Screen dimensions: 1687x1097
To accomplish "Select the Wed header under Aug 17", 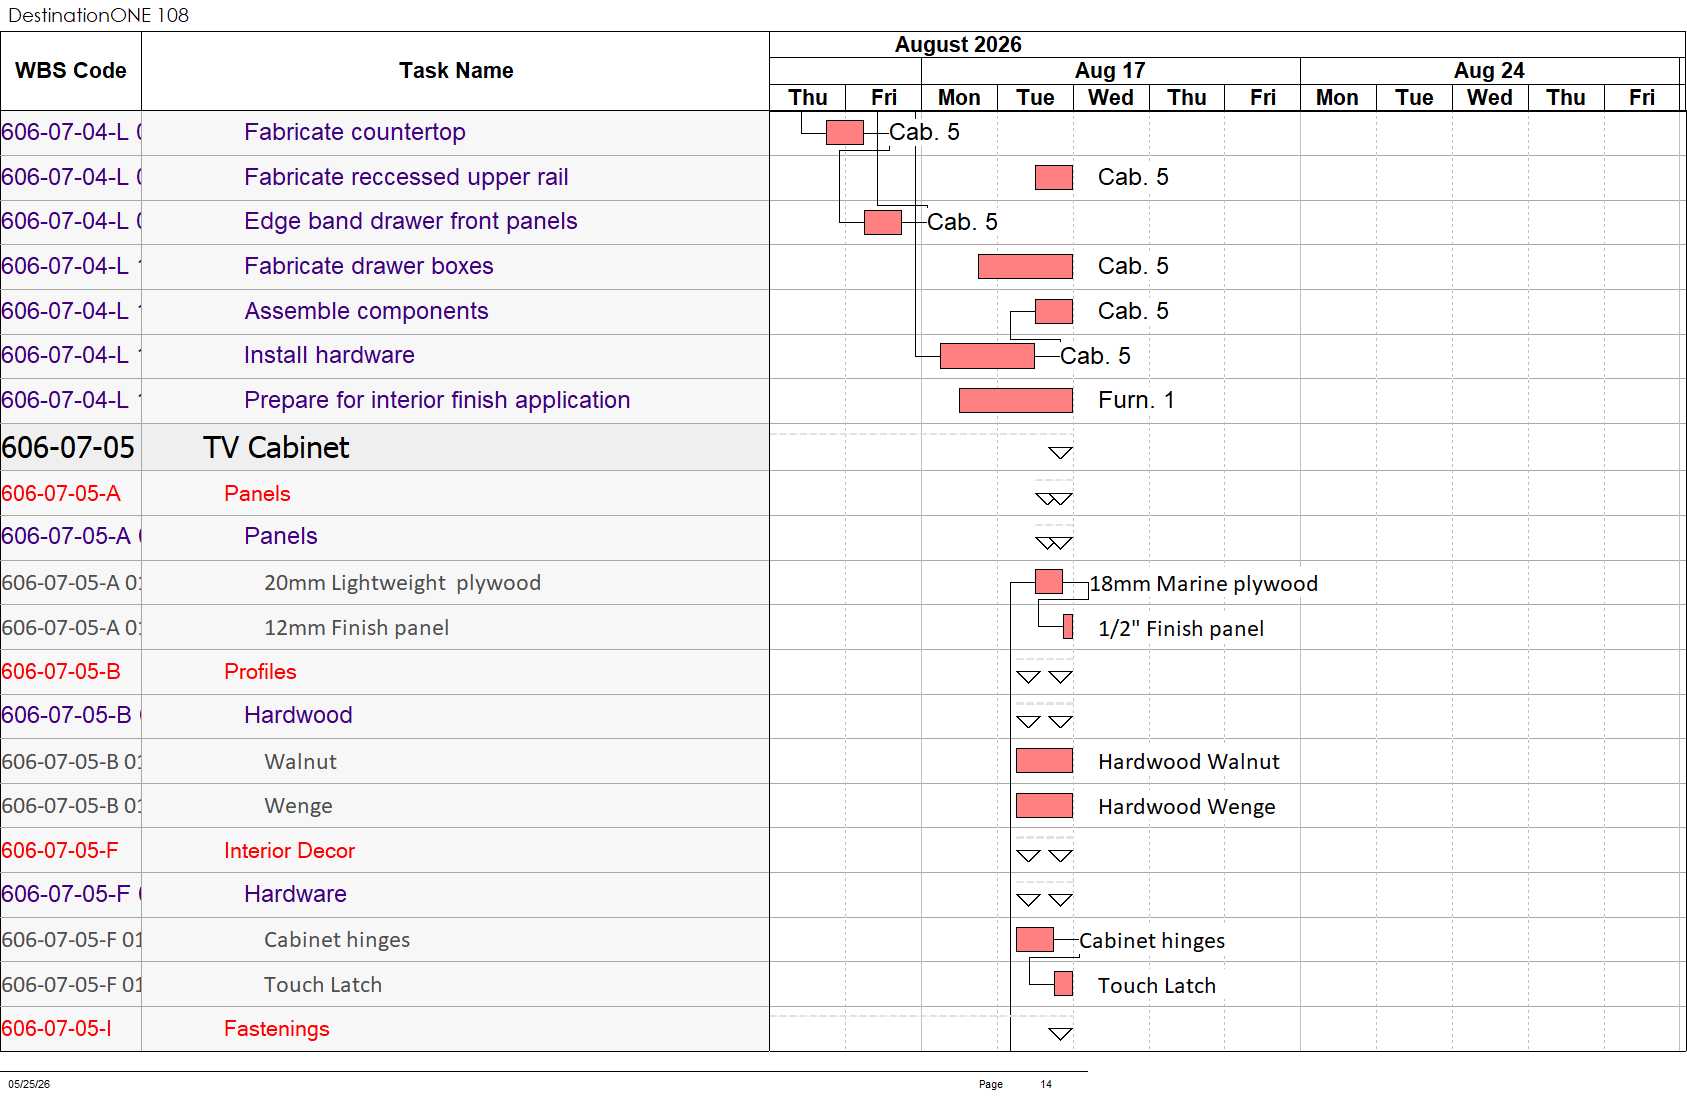I will 1111,98.
